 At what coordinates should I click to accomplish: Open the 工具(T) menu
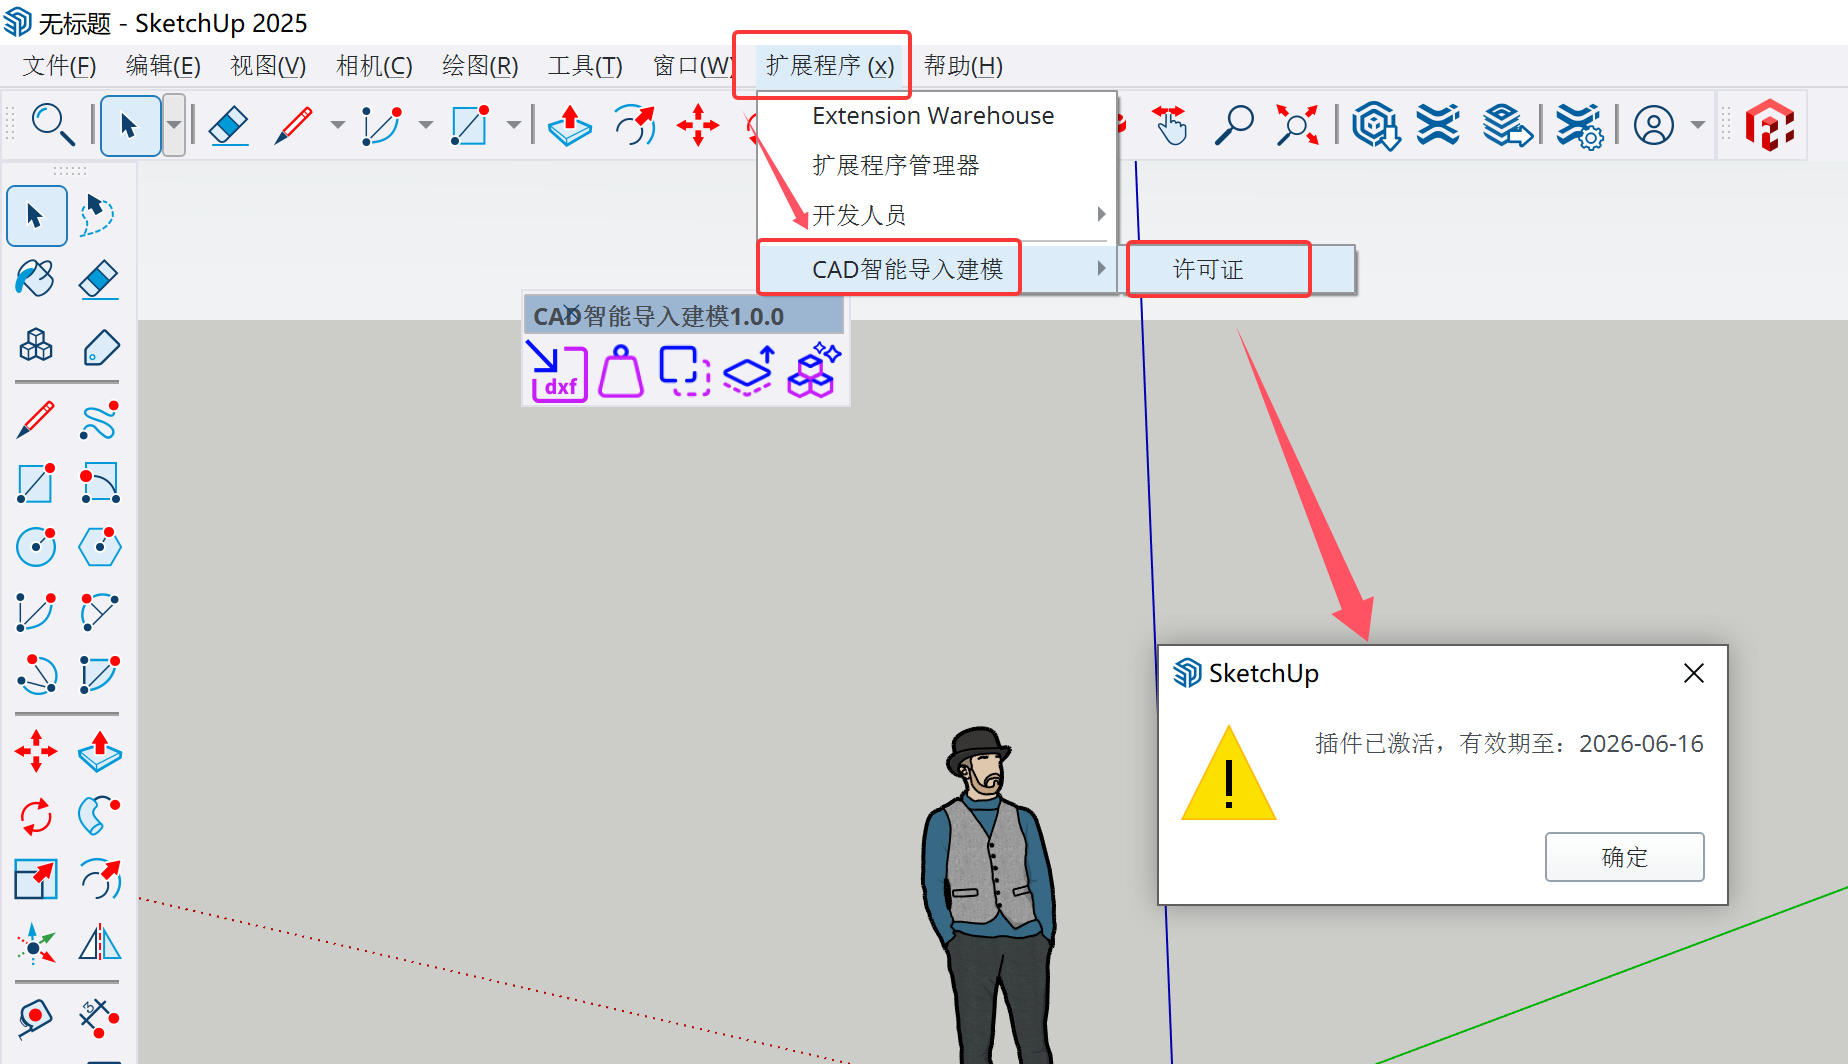pos(585,66)
